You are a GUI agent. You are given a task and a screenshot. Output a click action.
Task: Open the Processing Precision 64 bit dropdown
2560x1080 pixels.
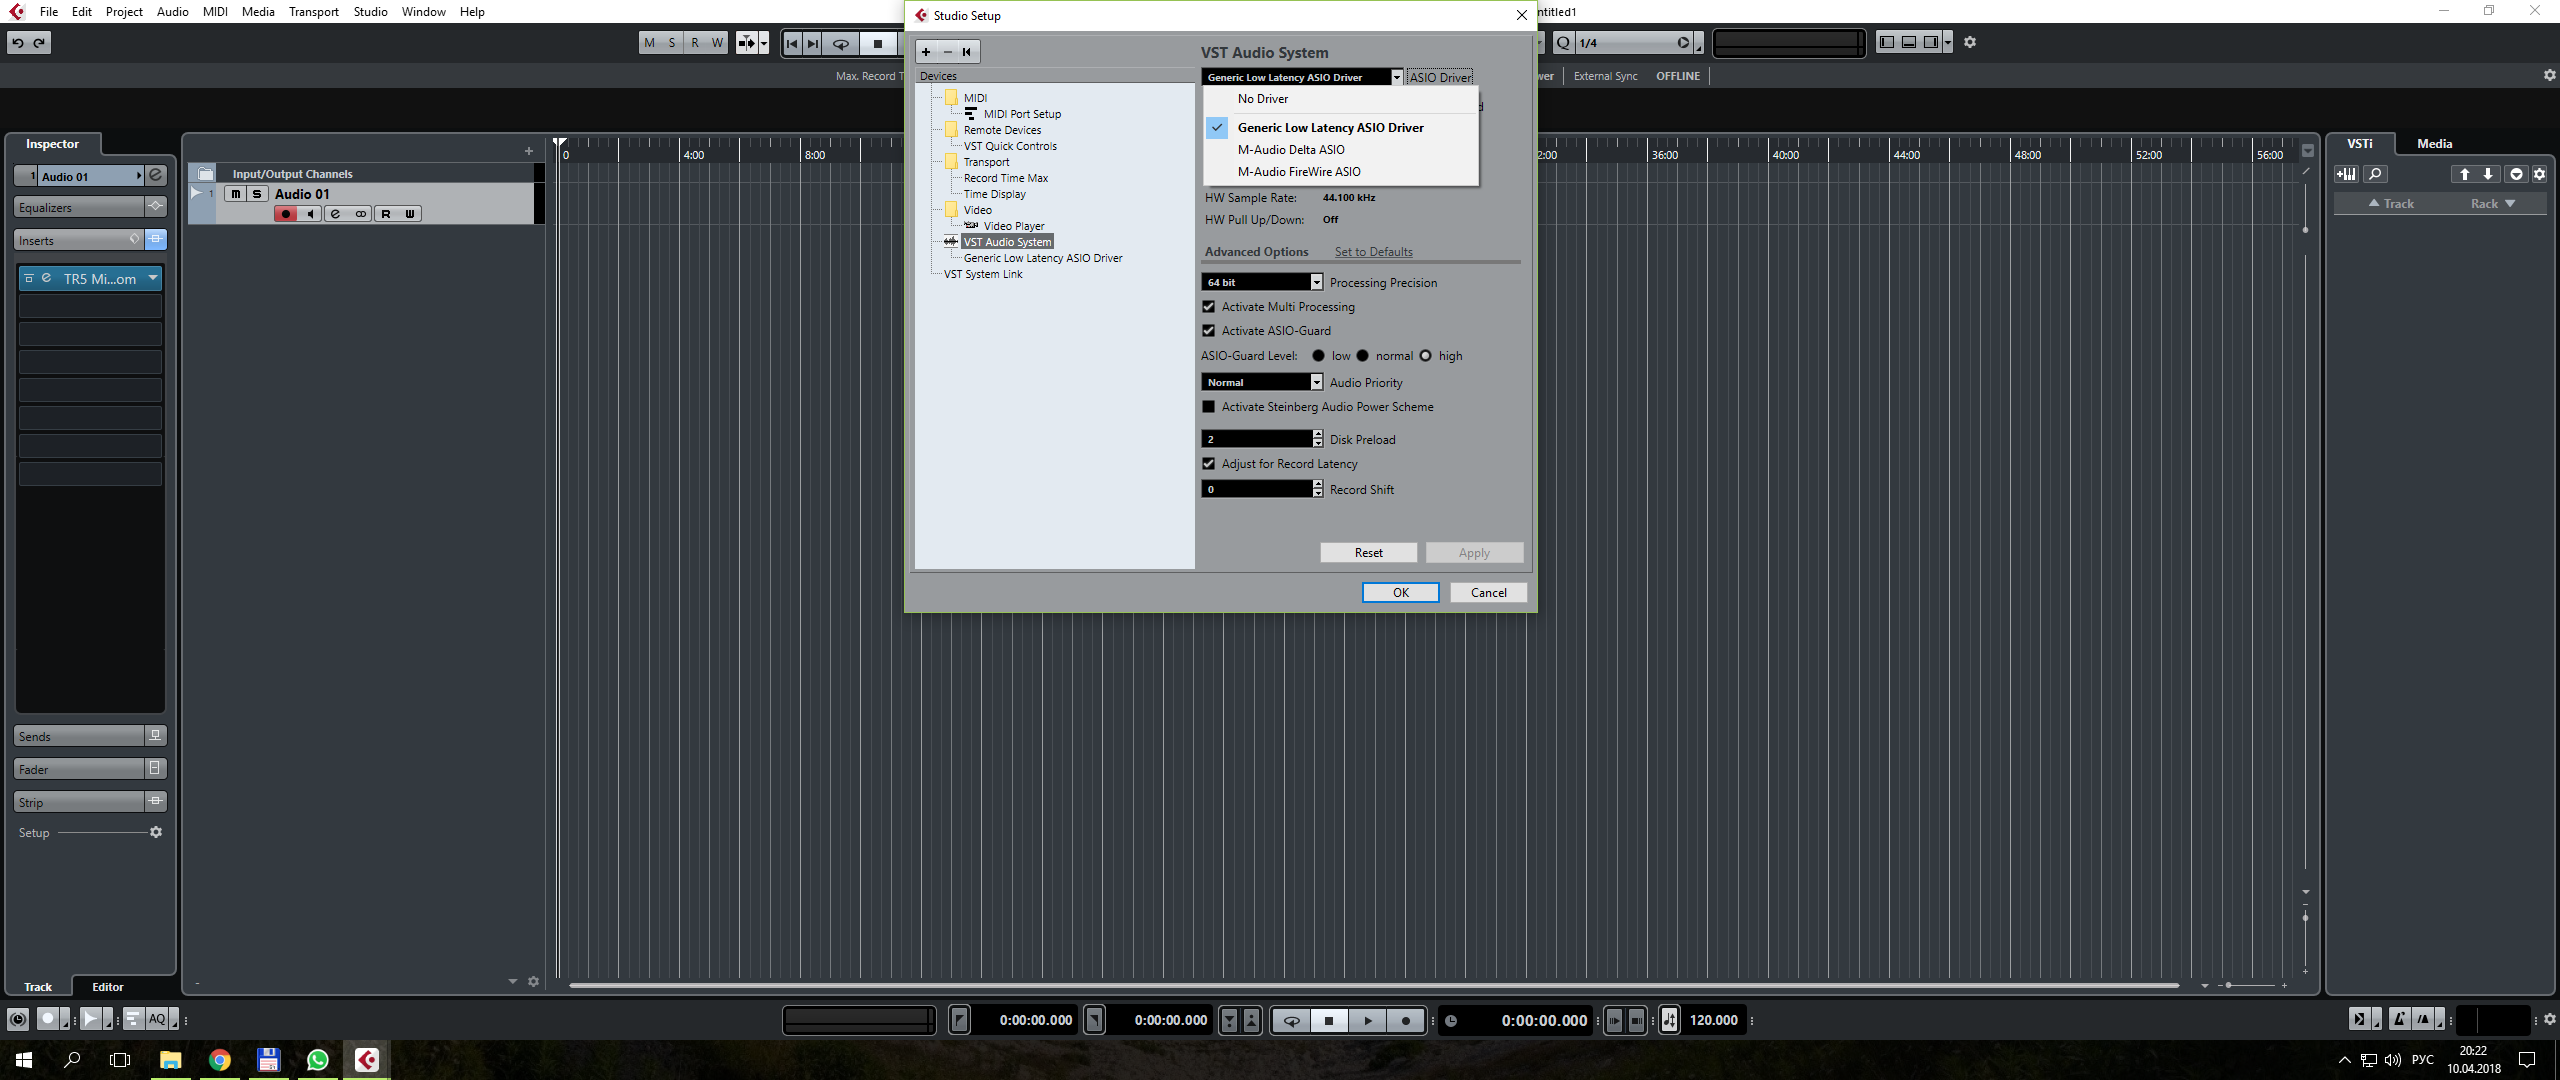pos(1316,283)
